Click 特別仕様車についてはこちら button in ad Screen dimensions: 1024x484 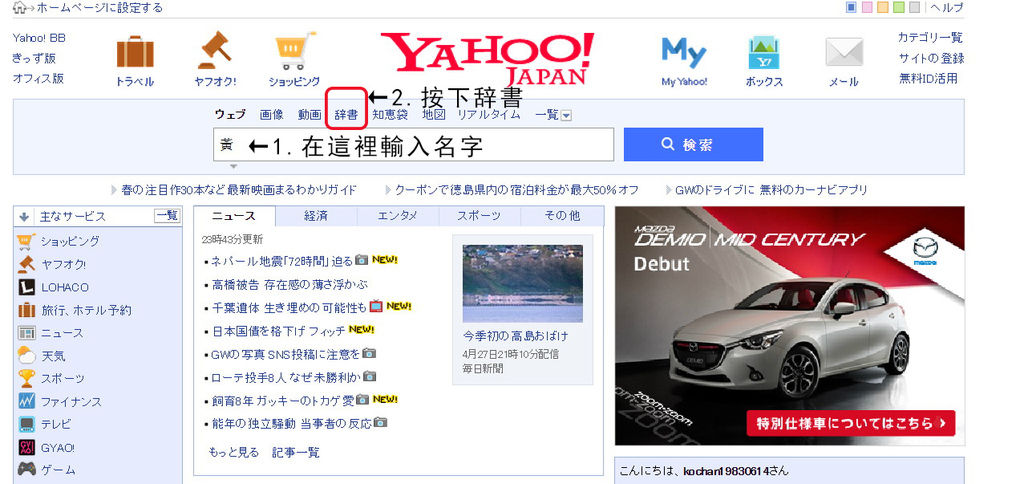(x=851, y=423)
